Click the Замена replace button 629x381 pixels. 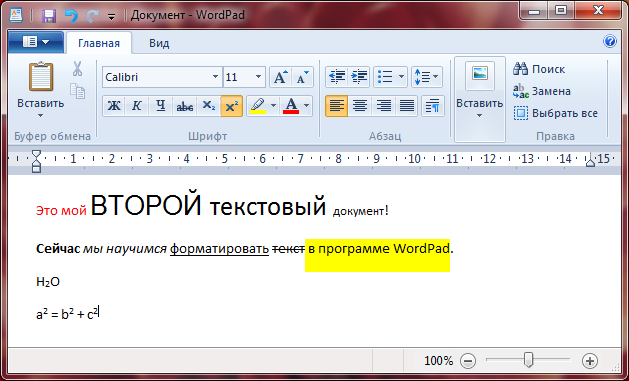tap(542, 91)
